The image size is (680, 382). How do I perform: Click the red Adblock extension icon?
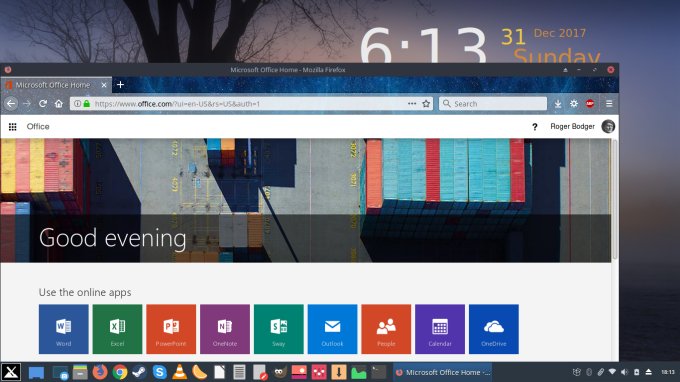pos(590,104)
